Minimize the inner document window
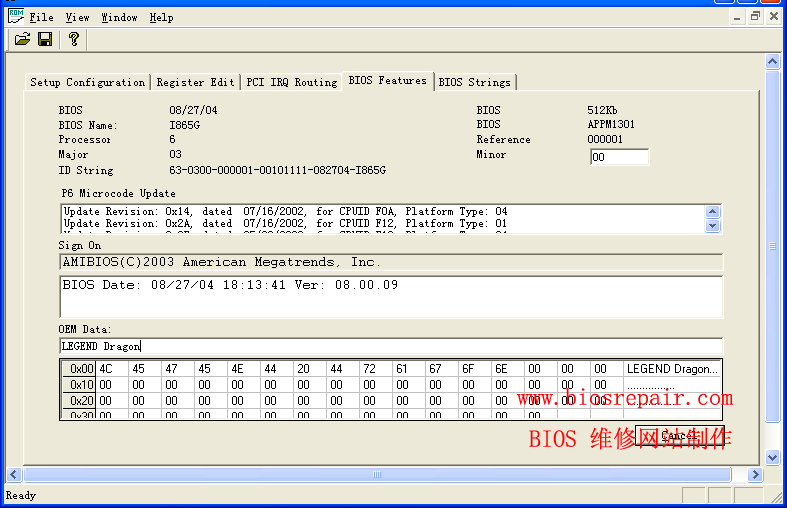 tap(736, 17)
